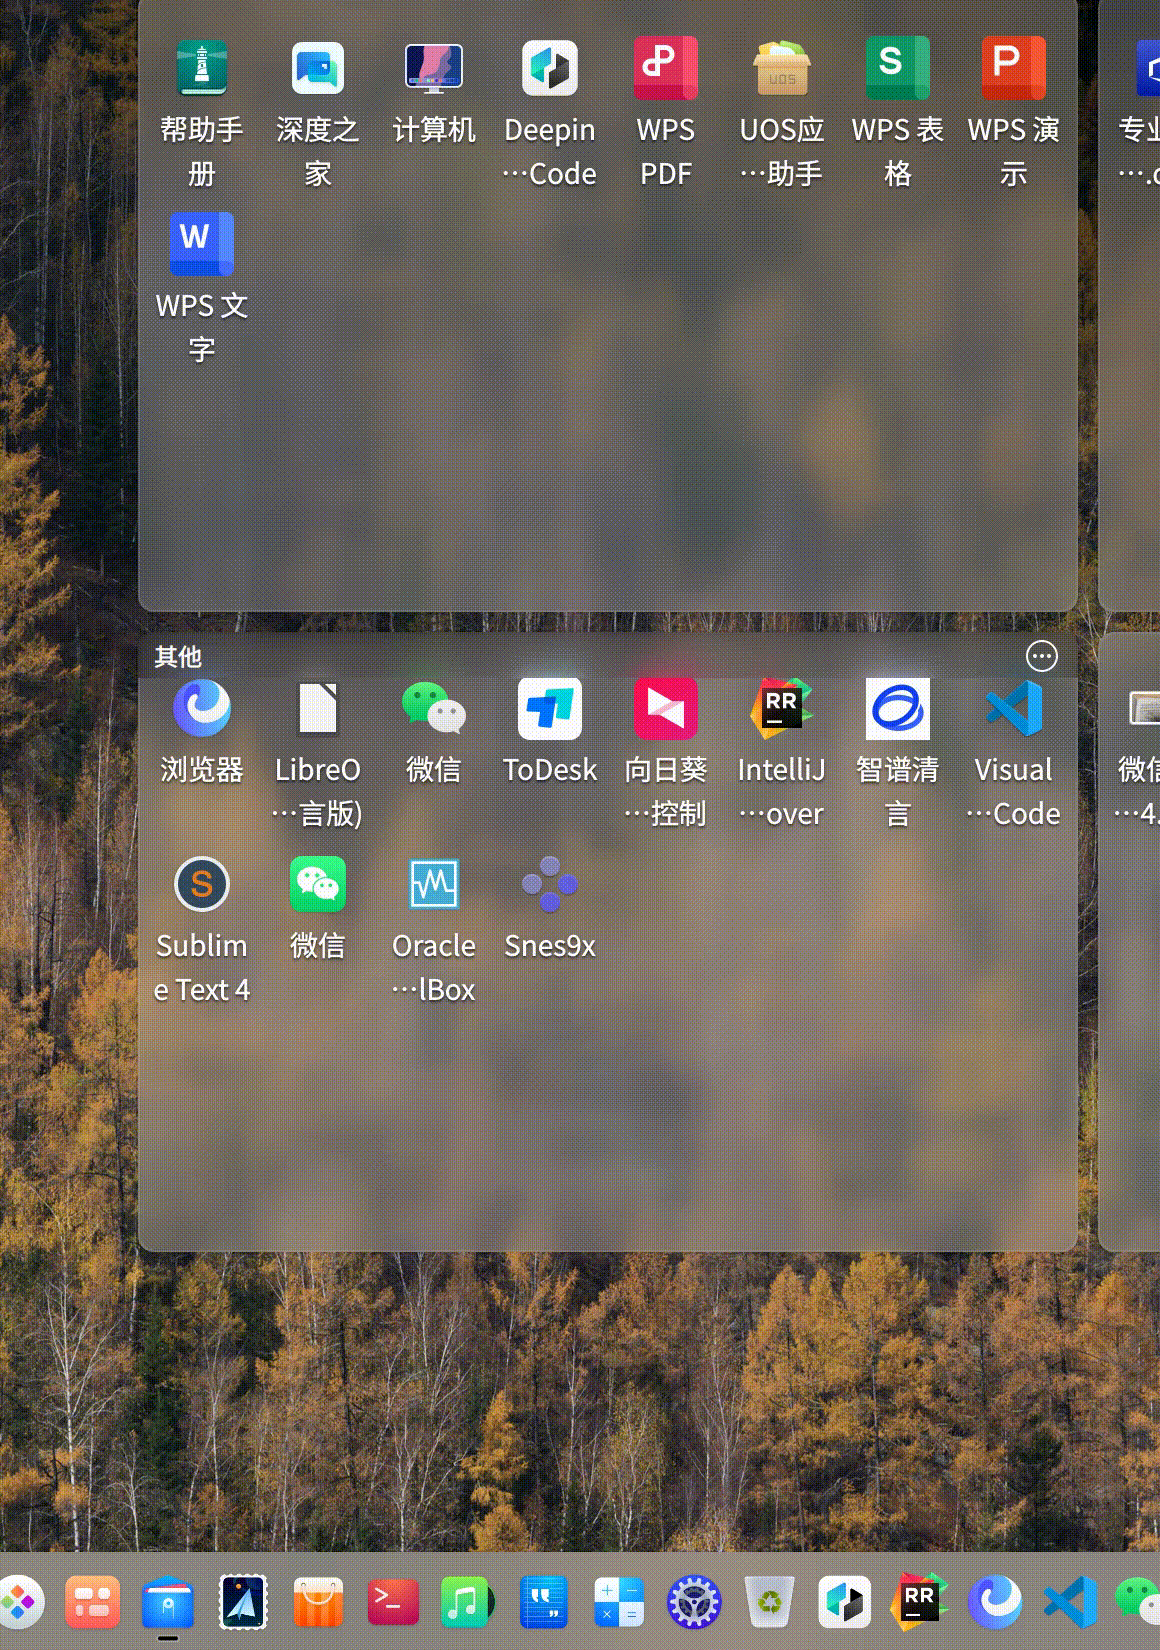
Task: Open the blue quotation-mark app in dock
Action: [544, 1602]
